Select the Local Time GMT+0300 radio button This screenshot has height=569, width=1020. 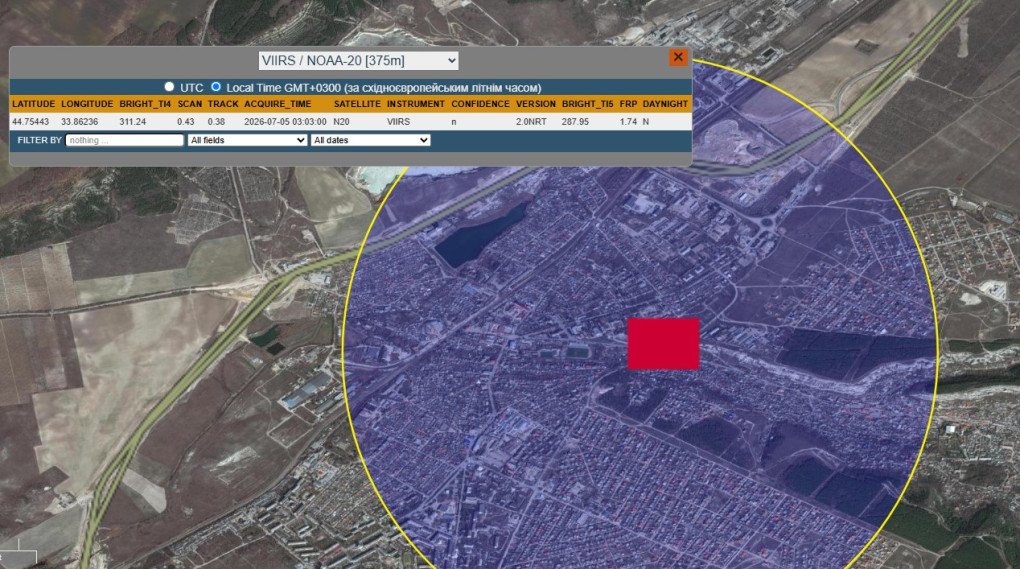[x=216, y=86]
